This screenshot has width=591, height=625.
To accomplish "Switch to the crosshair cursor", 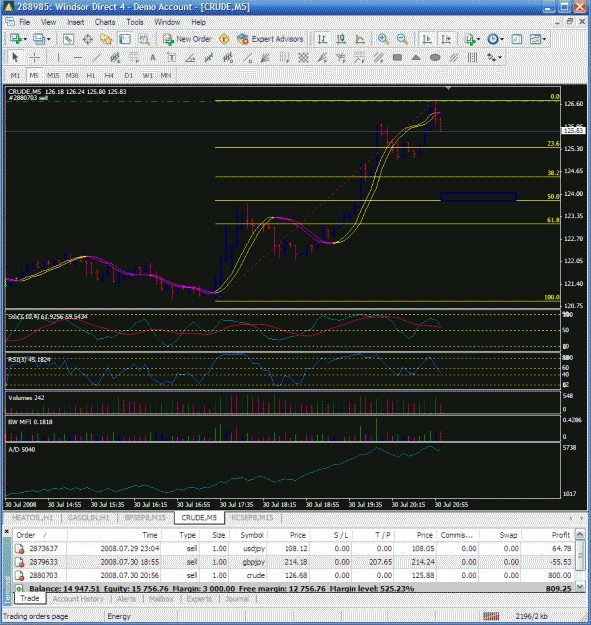I will click(x=35, y=58).
